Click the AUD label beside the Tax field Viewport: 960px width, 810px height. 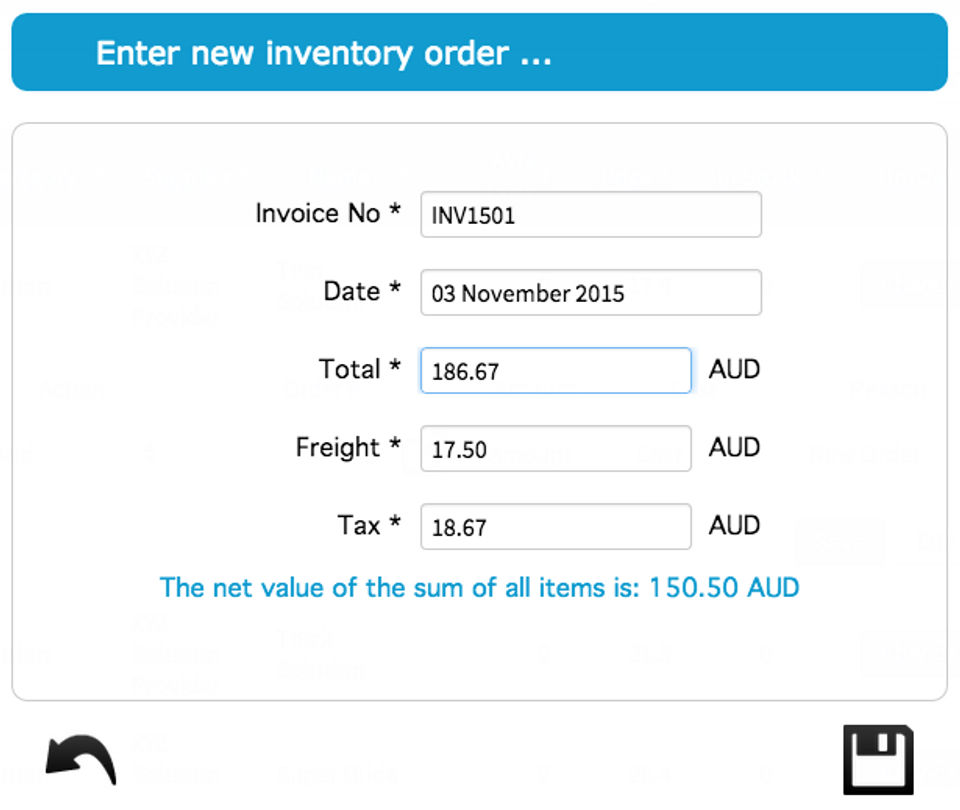(734, 526)
